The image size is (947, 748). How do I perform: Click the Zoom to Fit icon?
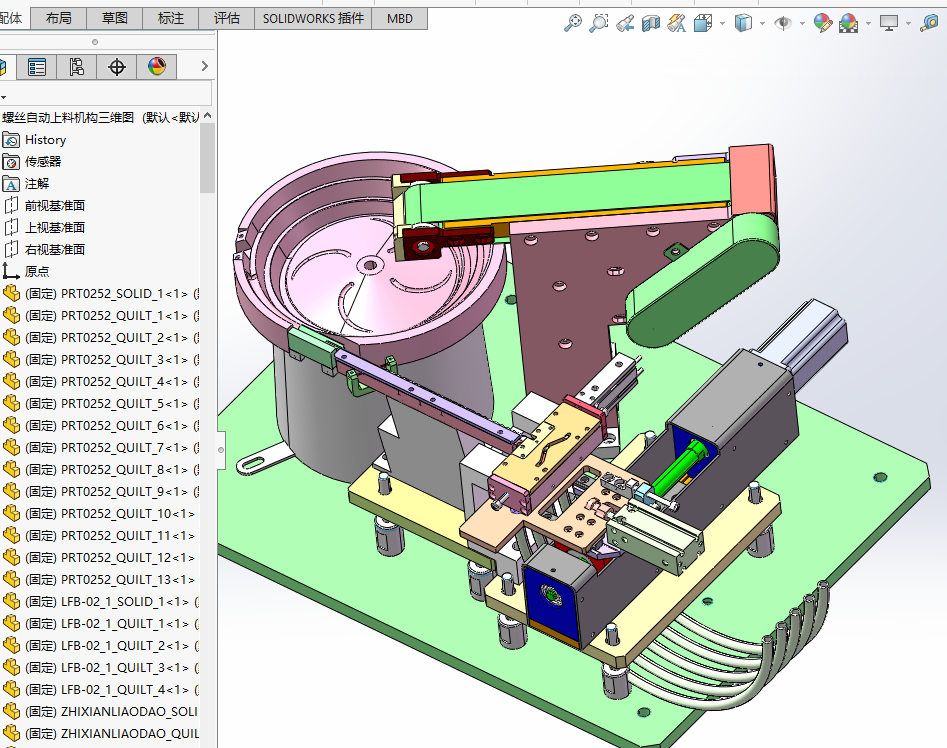pyautogui.click(x=573, y=22)
